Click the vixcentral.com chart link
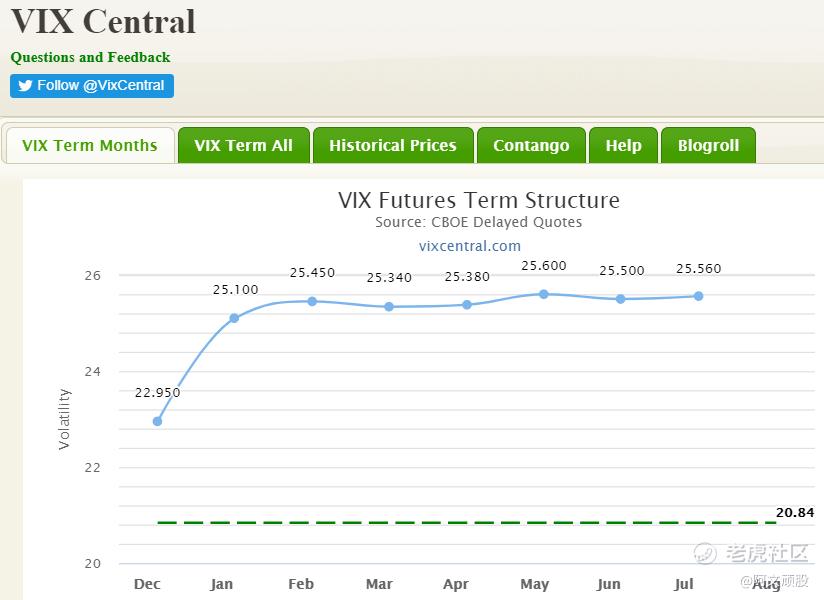 click(470, 246)
